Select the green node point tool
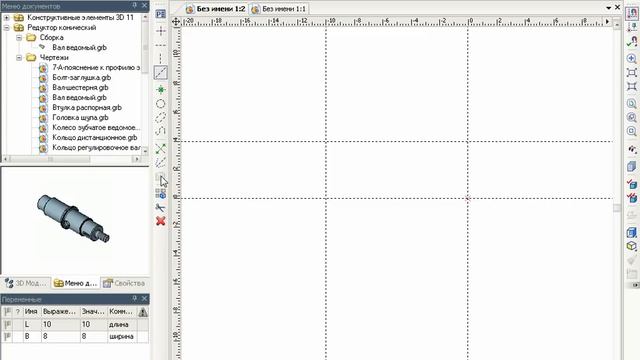Screen dimensions: 640x360 point(161,89)
